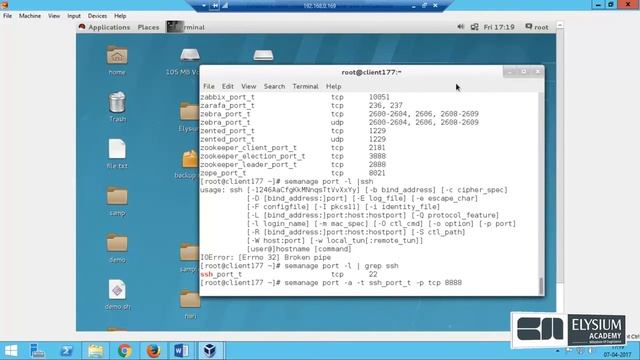Open the clock showing Fri 17:19

coord(499,27)
